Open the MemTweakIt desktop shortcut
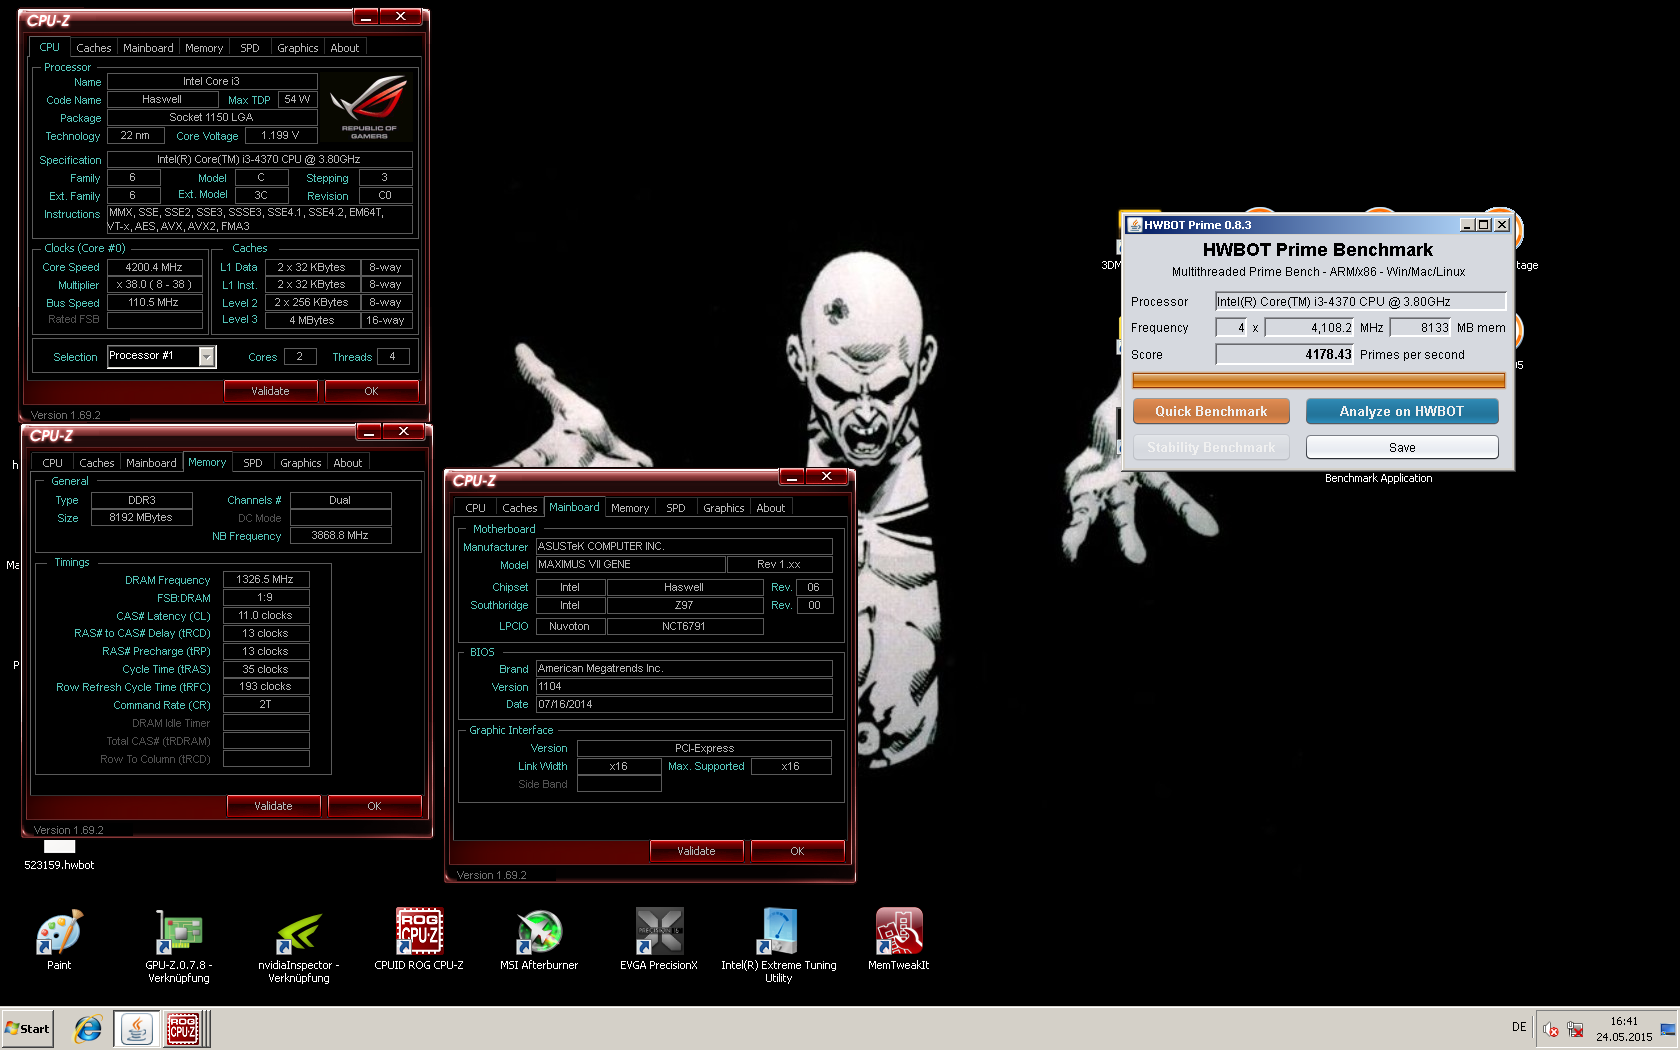This screenshot has width=1680, height=1050. pos(899,940)
